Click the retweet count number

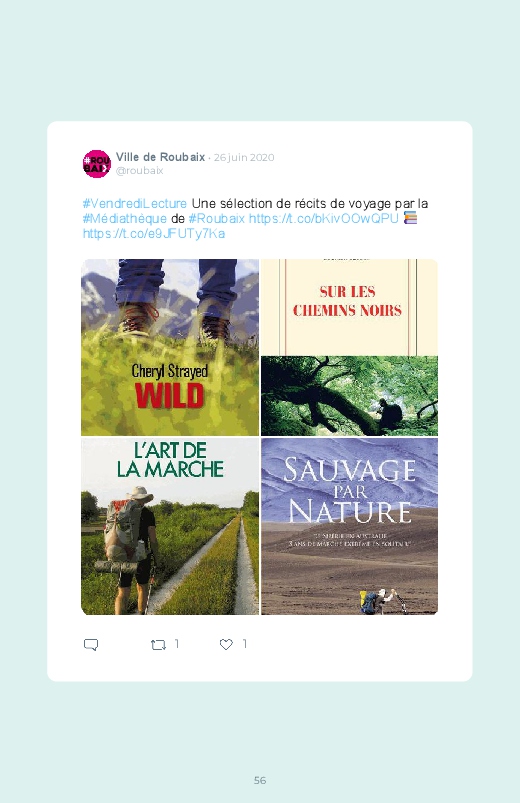tap(177, 644)
